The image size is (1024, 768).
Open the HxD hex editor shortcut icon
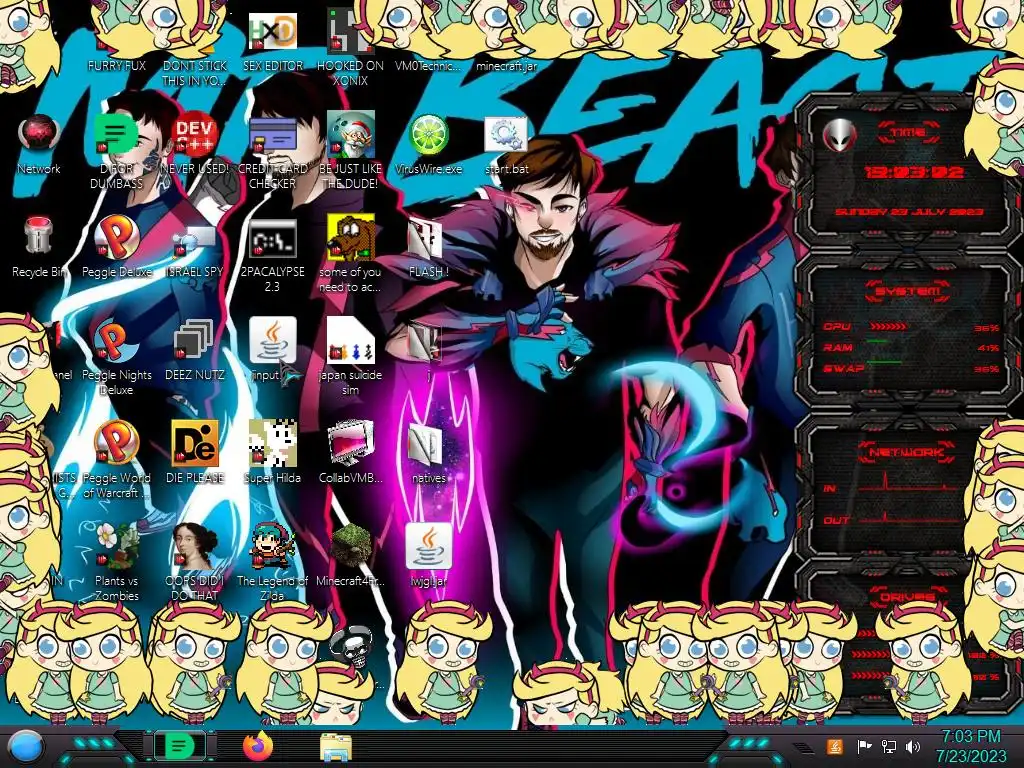click(272, 31)
